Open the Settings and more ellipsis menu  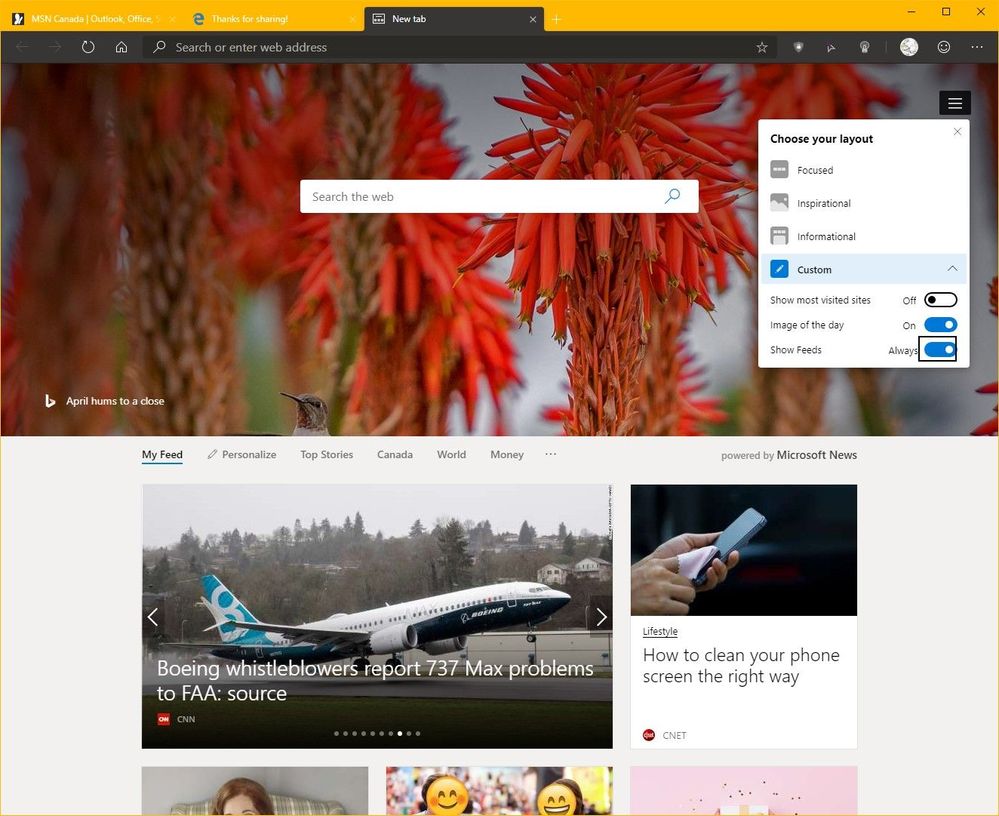tap(977, 47)
